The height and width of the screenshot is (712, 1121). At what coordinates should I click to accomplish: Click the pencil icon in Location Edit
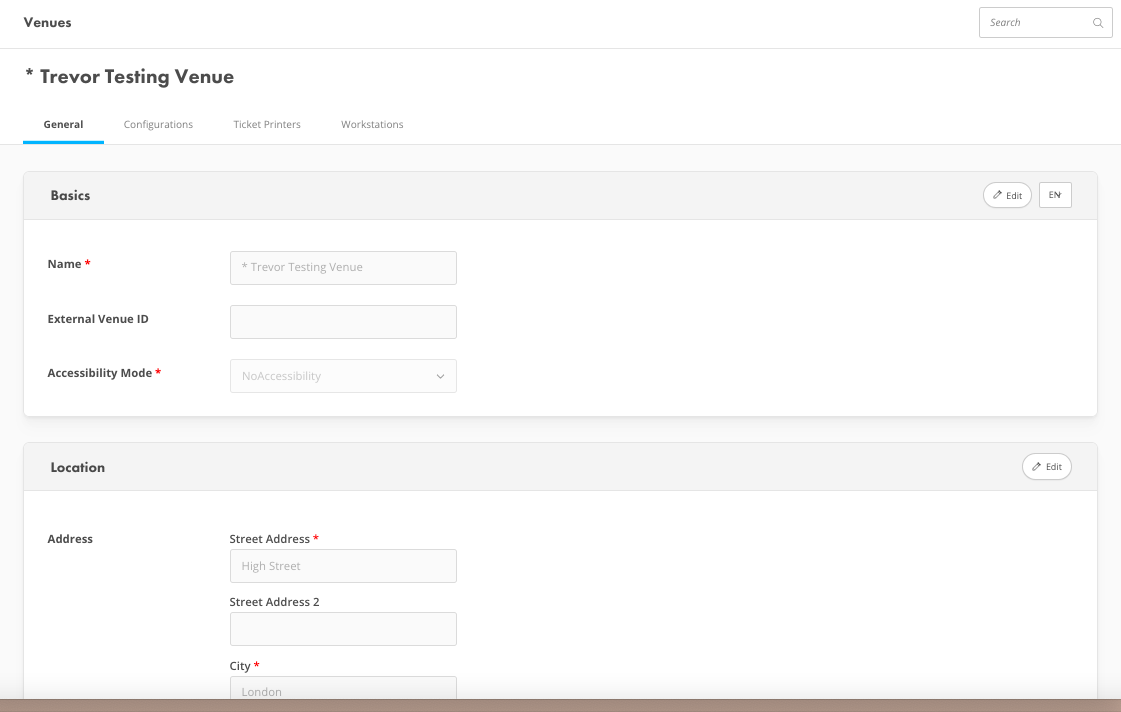coord(1037,466)
